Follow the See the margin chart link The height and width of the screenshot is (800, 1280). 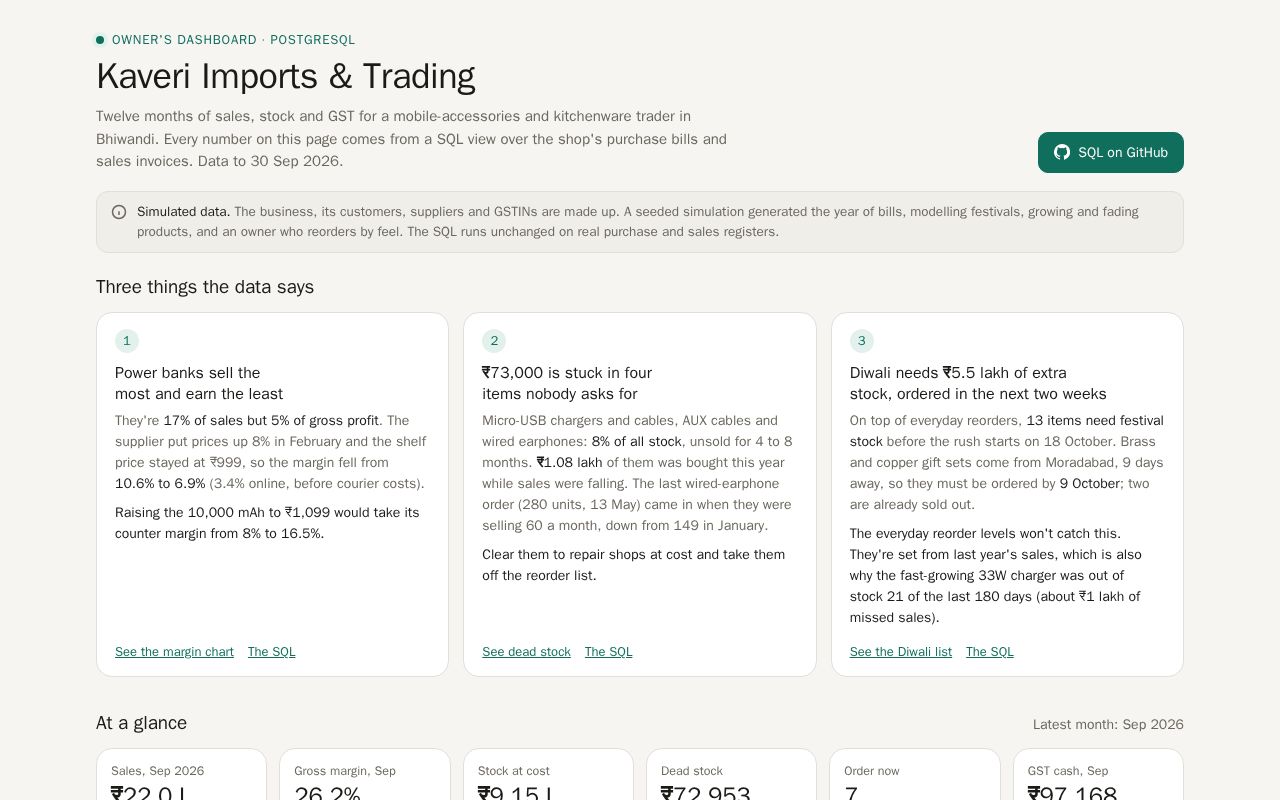[174, 652]
